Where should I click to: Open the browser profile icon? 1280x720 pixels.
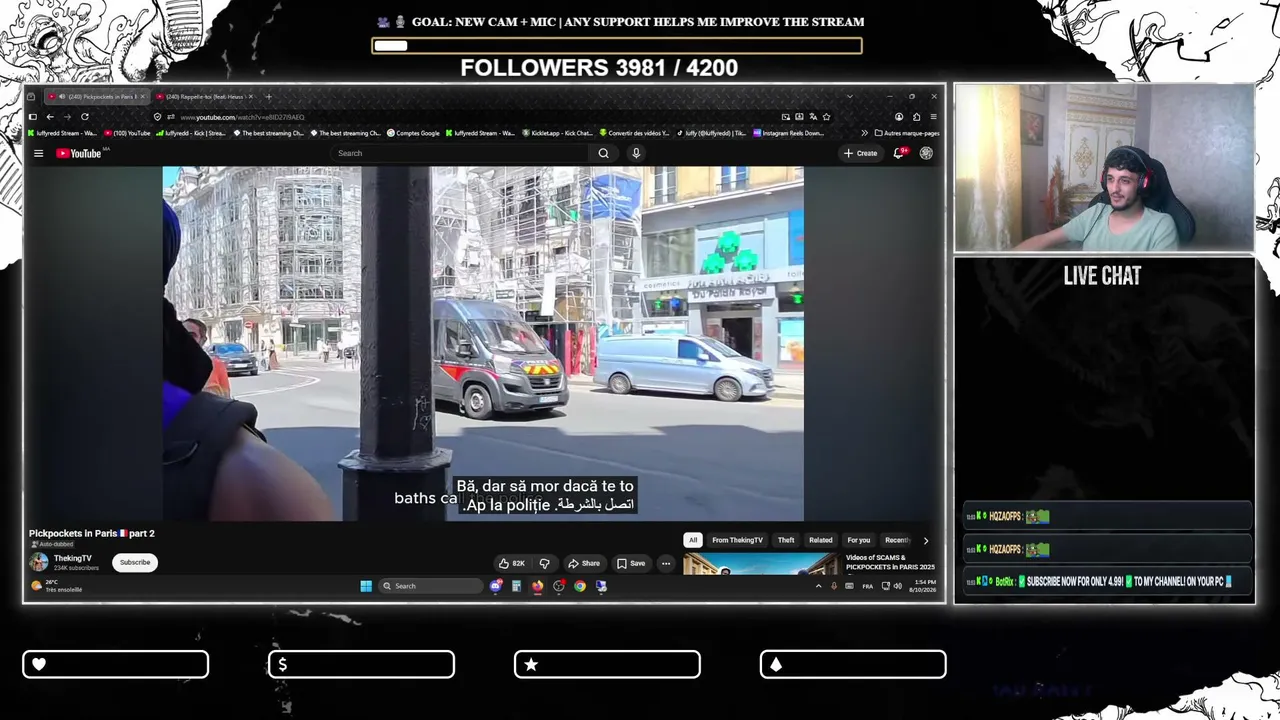tap(900, 117)
